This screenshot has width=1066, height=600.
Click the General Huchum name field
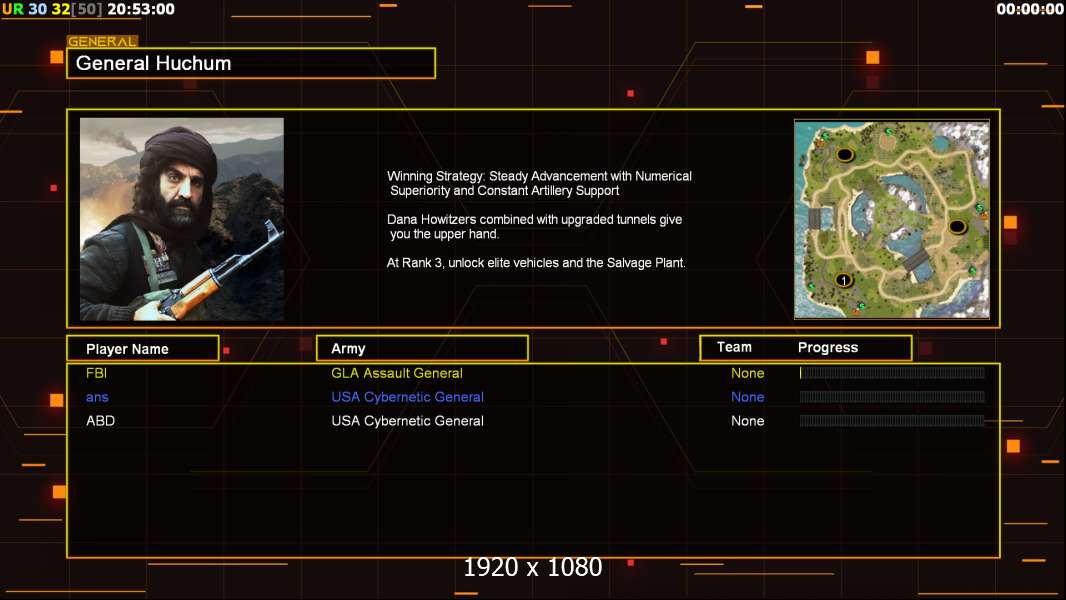pyautogui.click(x=251, y=63)
